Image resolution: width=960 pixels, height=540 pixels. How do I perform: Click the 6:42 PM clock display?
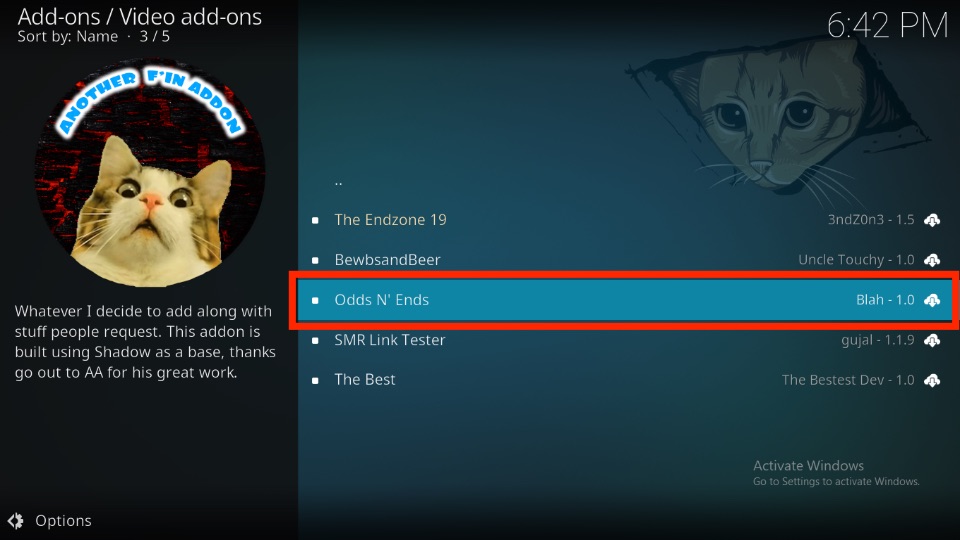point(887,26)
